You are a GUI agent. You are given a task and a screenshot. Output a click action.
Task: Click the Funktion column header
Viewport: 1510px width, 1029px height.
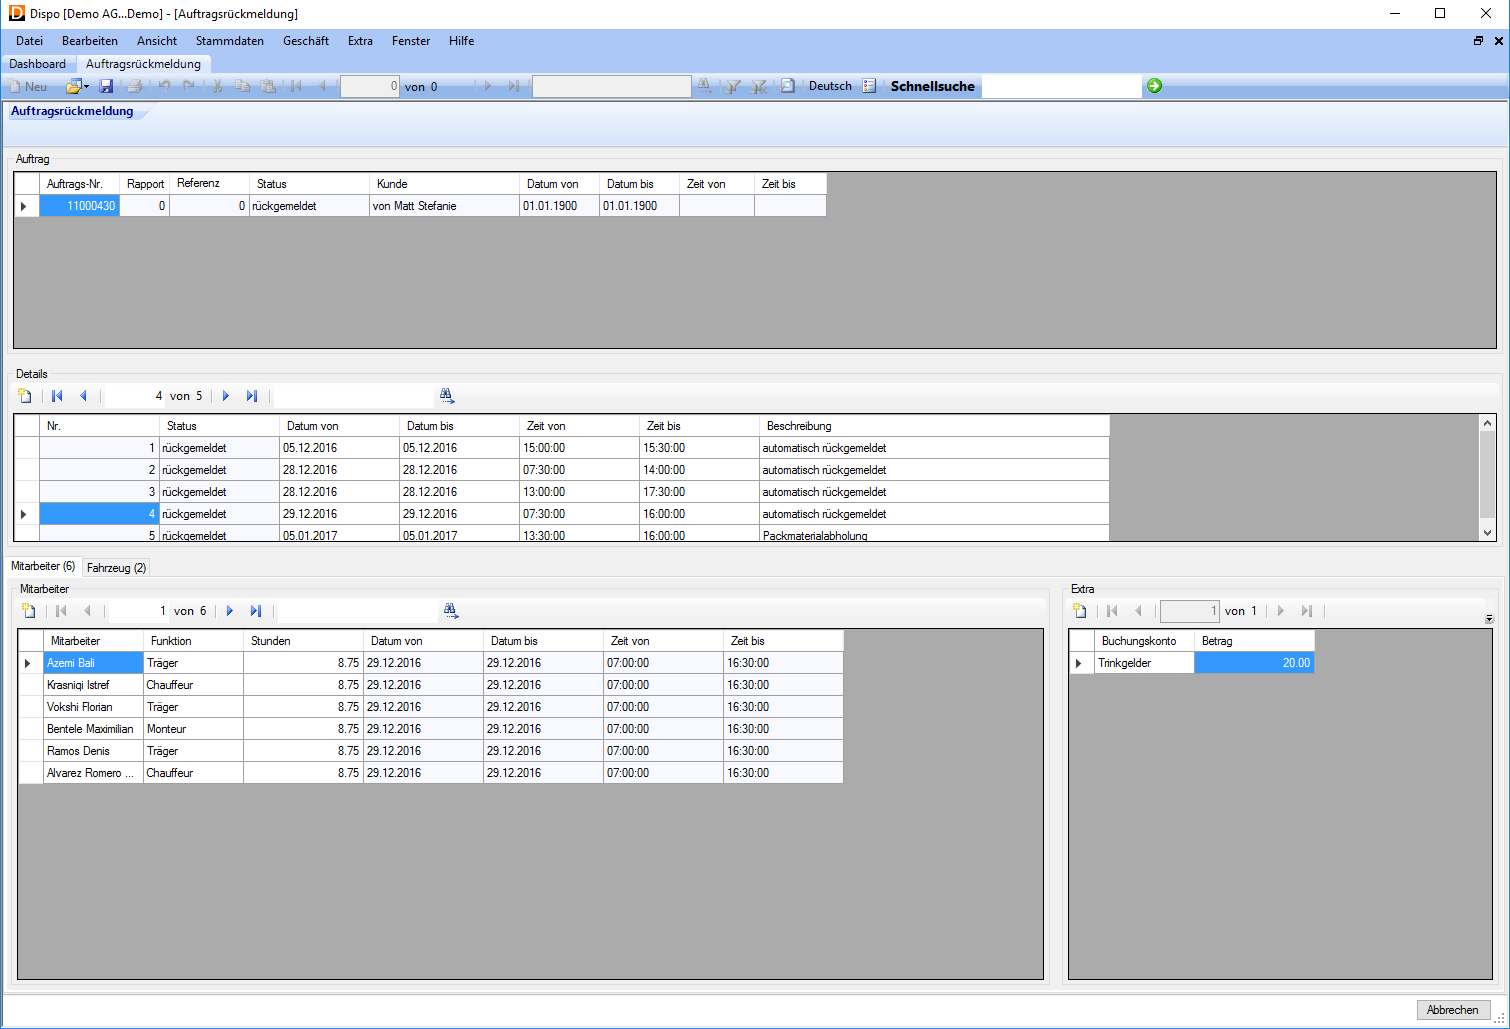click(194, 641)
